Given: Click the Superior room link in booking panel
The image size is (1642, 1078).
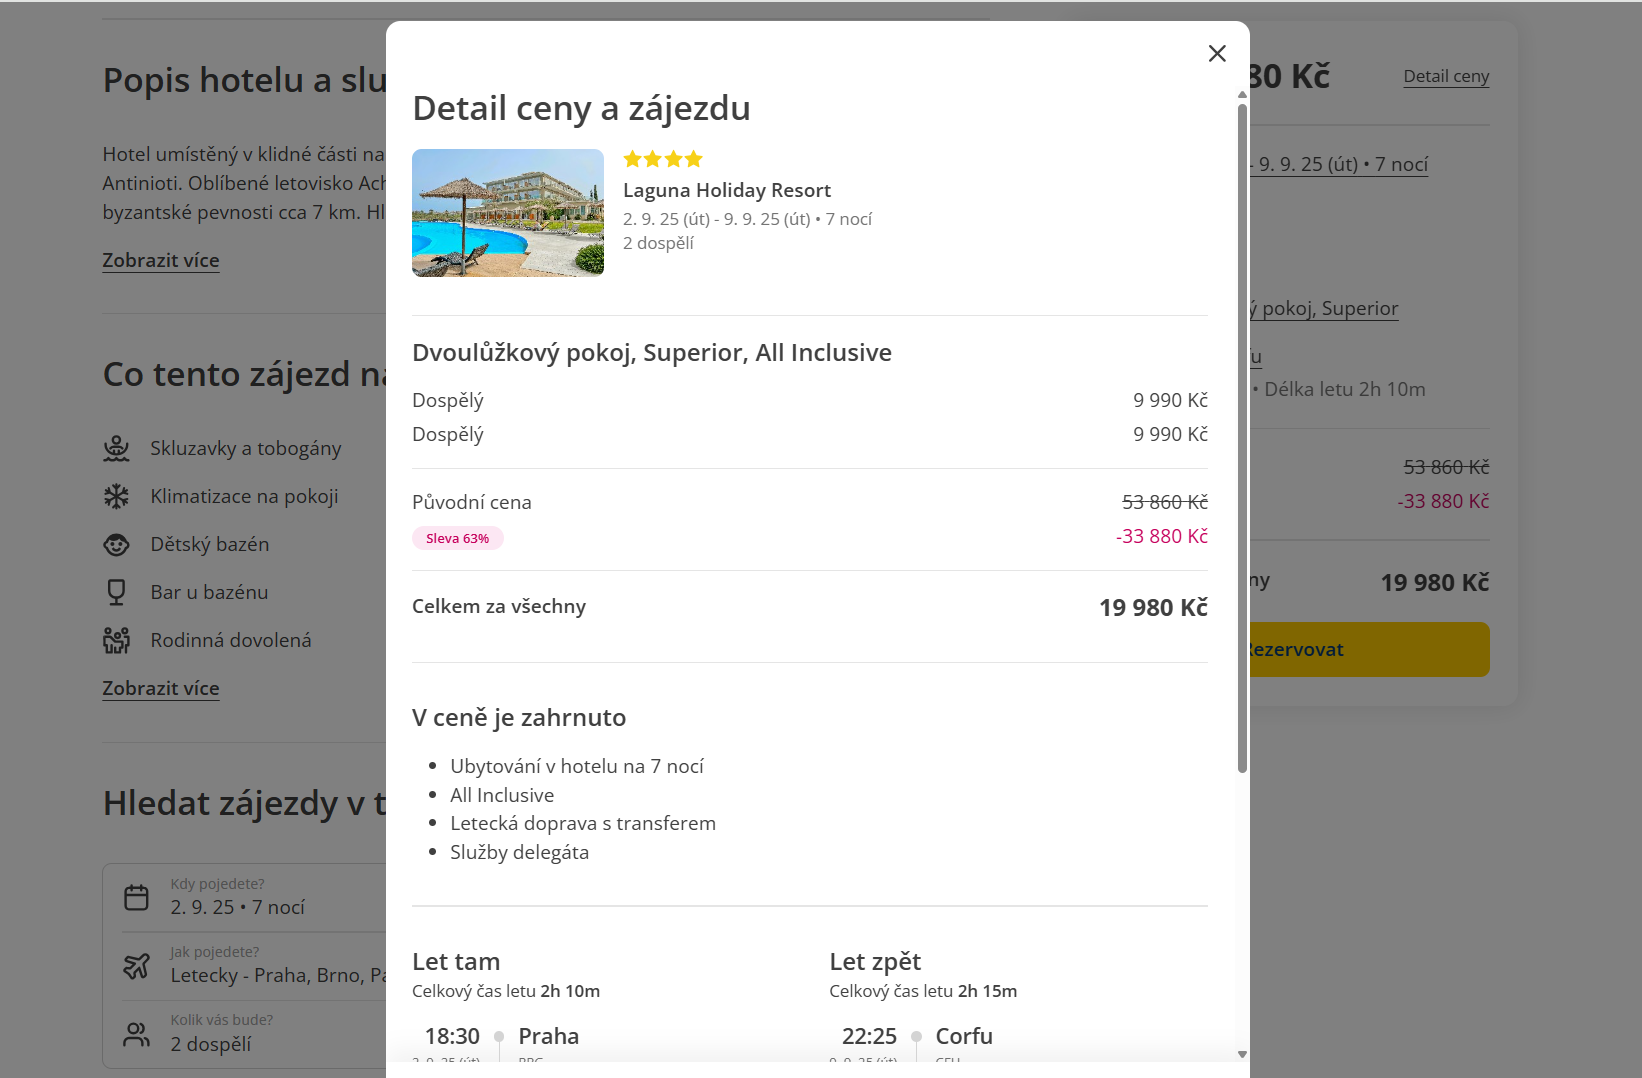Looking at the screenshot, I should [1324, 308].
